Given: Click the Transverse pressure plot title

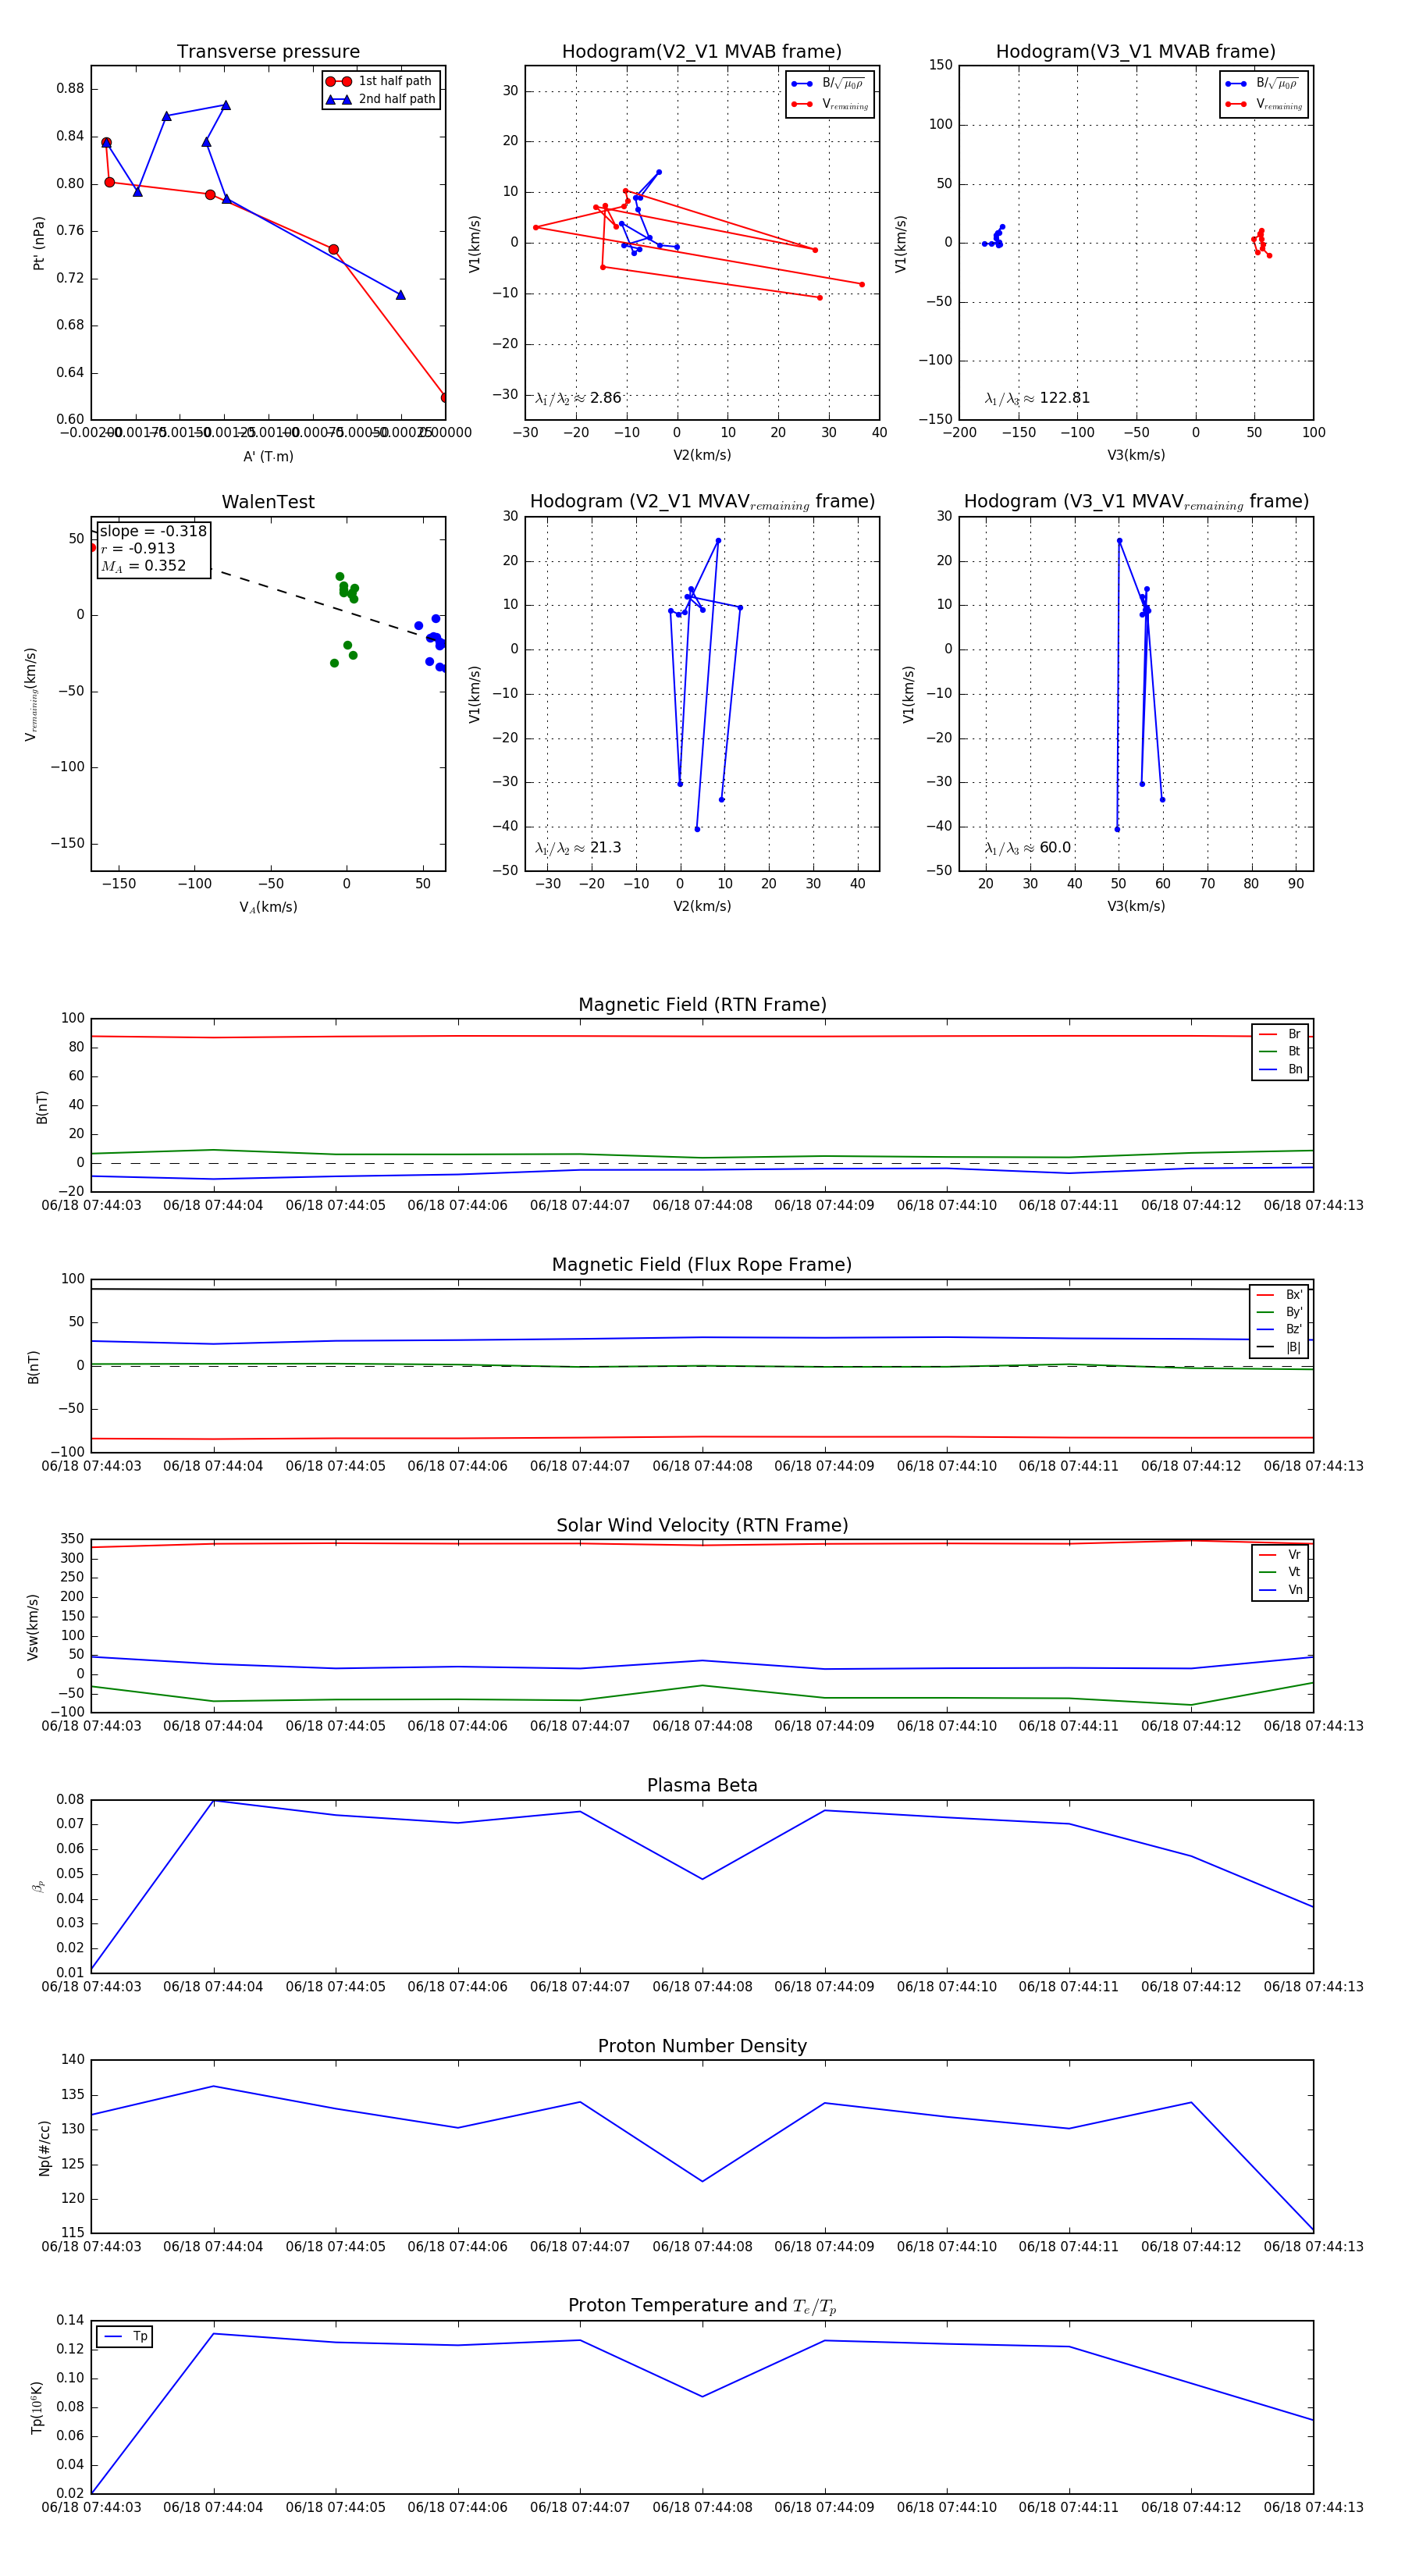Looking at the screenshot, I should tap(268, 51).
